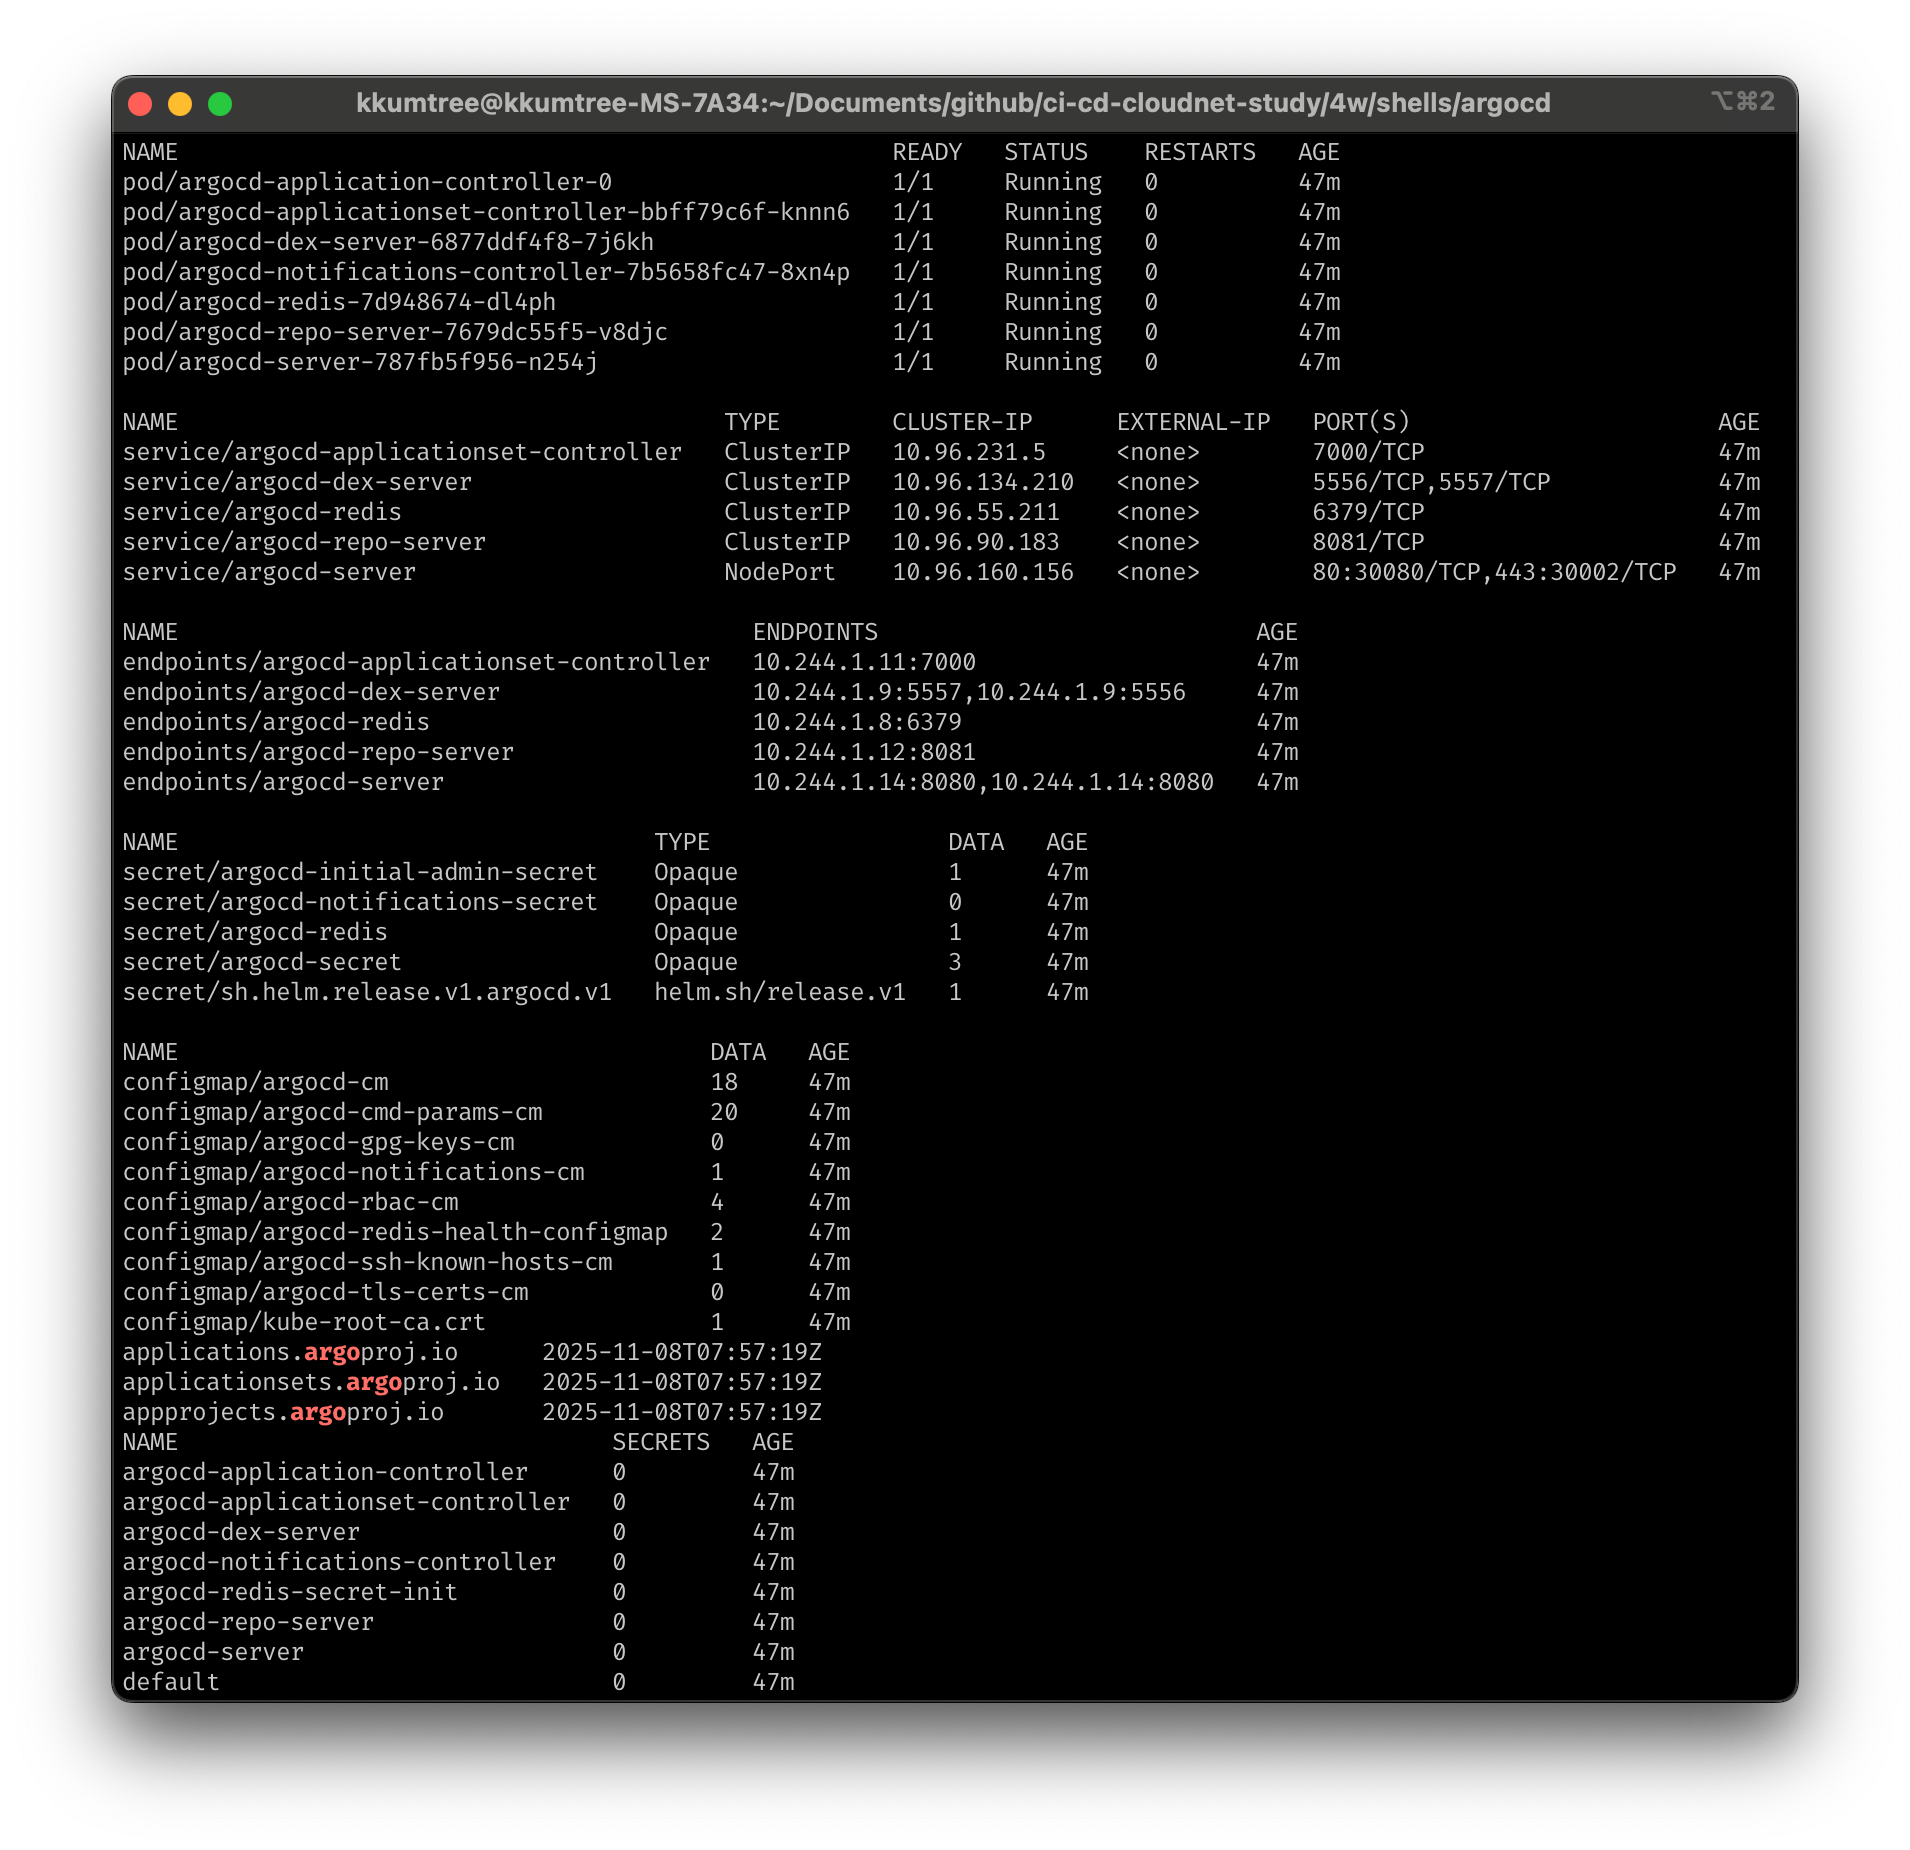Image resolution: width=1910 pixels, height=1850 pixels.
Task: Select service/argocd-repo-server text
Action: click(304, 543)
